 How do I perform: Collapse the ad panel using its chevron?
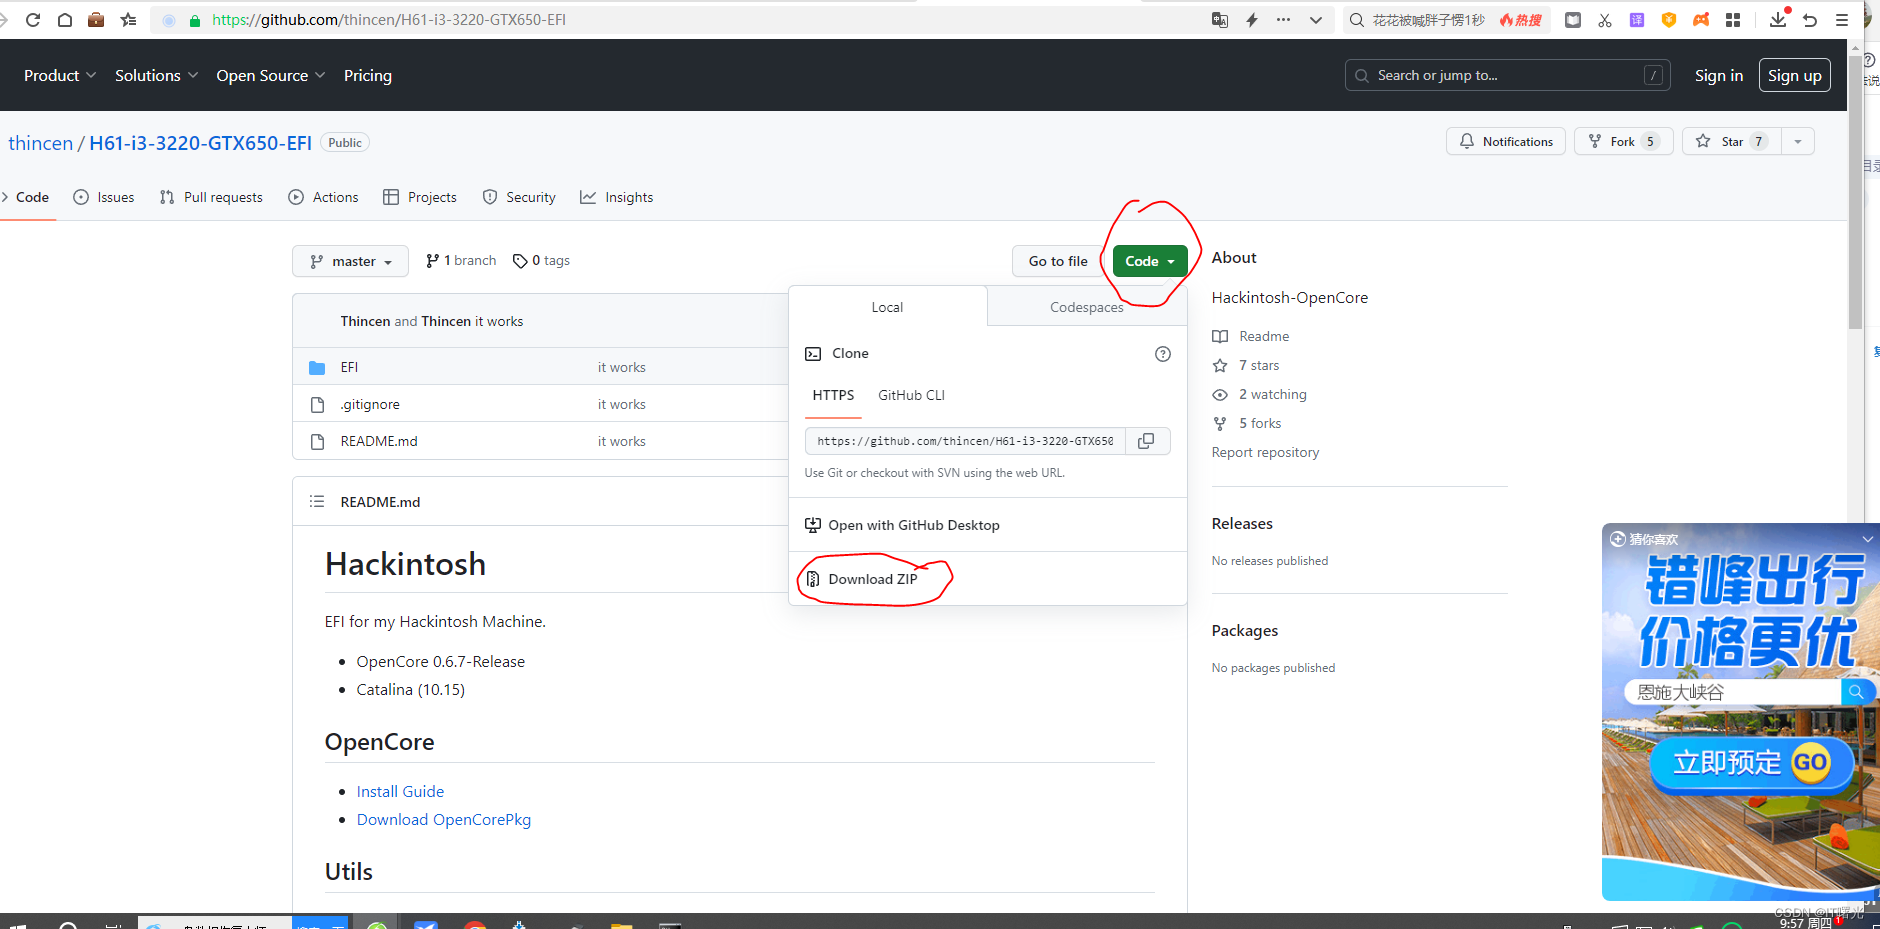(x=1867, y=539)
